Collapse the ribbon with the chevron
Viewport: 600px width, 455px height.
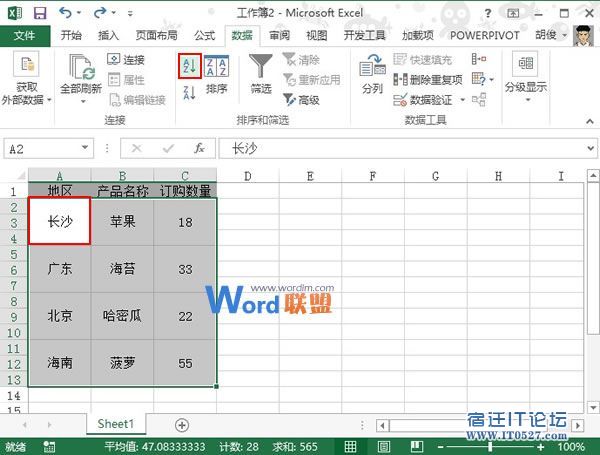[590, 121]
